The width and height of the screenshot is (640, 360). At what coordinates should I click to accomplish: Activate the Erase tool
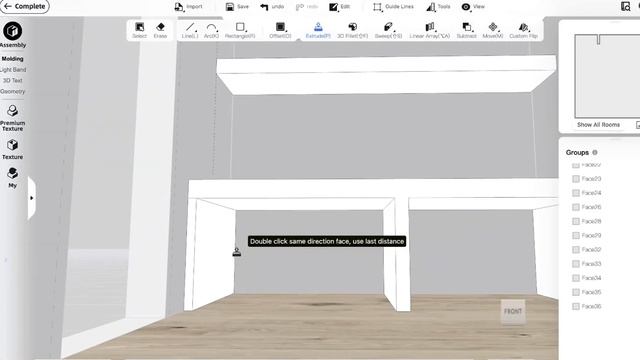[160, 30]
